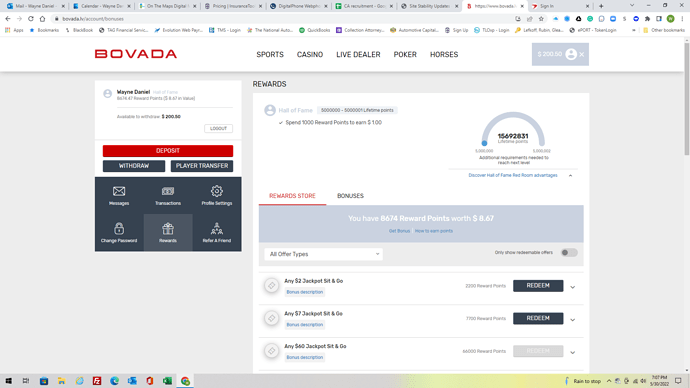Open the Chrome tab search dropdown arrow
Screen dimensions: 690x388
[x=632, y=6]
